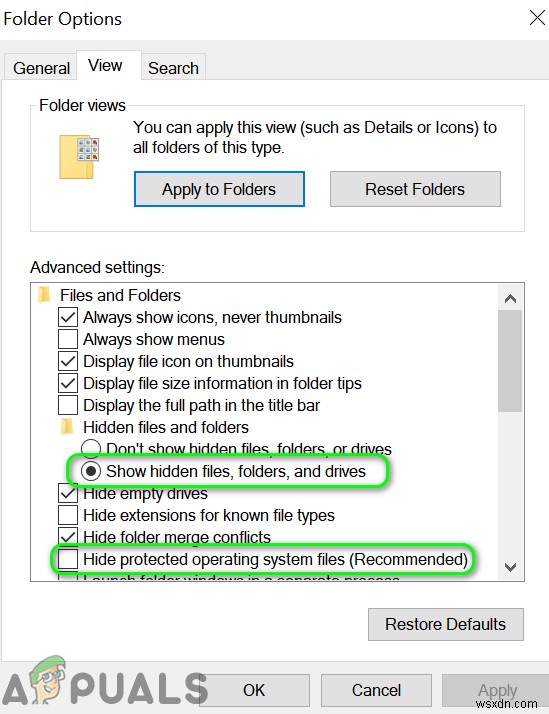Check Hide protected operating system files
Viewport: 549px width, 714px height.
pos(68,559)
